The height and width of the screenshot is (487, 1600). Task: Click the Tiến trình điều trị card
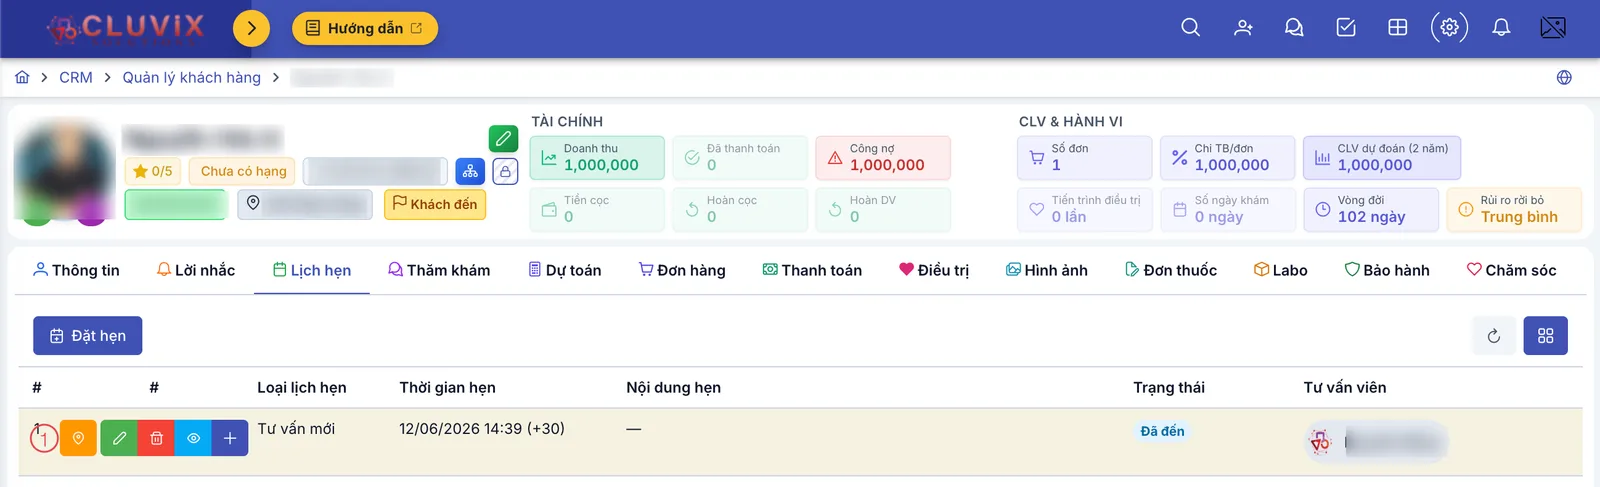pyautogui.click(x=1085, y=209)
